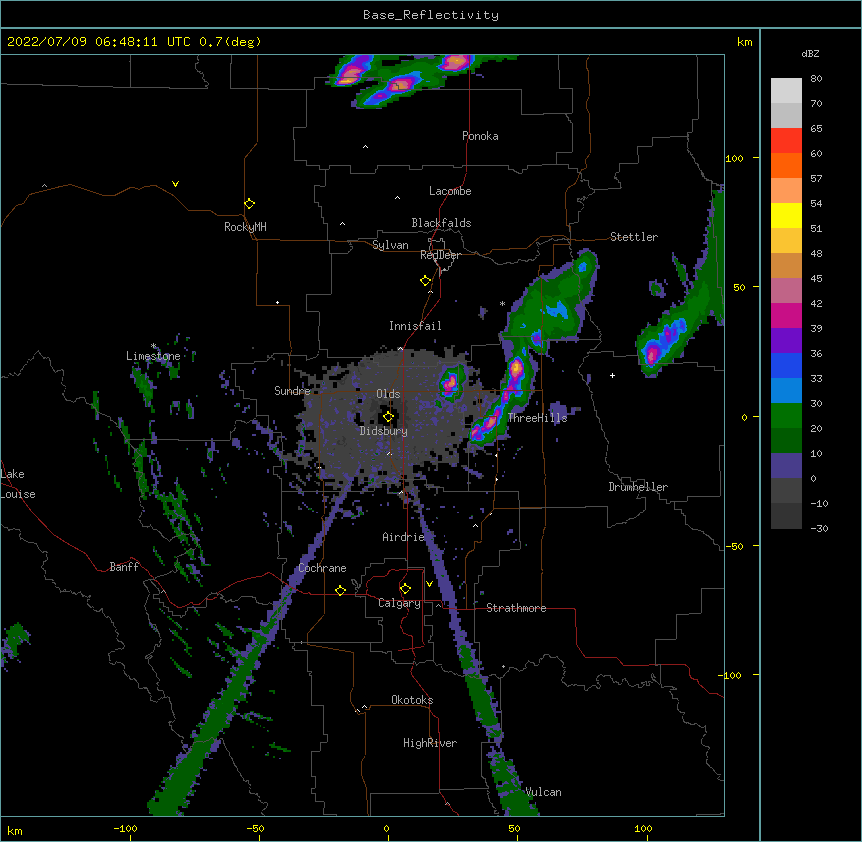
Task: Select the purple 36-39 dBZ legend swatch
Action: point(786,341)
